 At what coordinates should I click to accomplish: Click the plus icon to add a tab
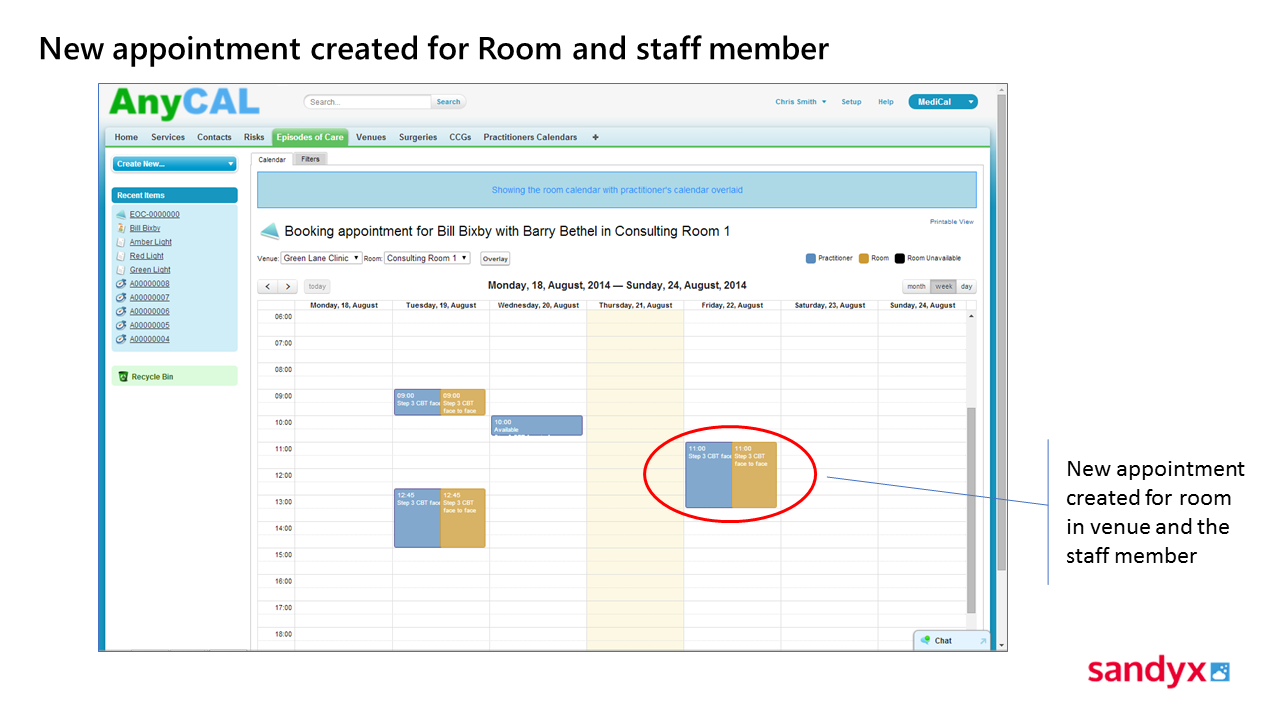[x=596, y=137]
